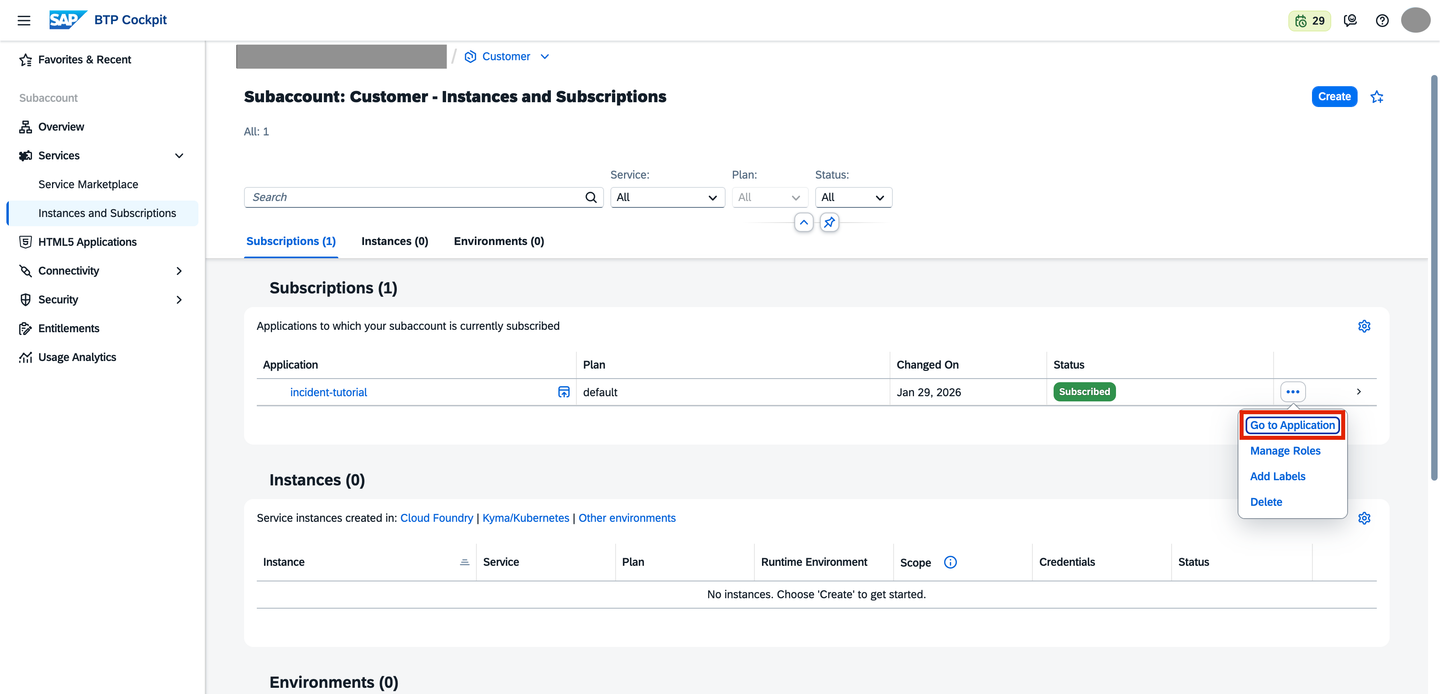Click the Subscribed status badge
This screenshot has height=694, width=1440.
click(1084, 392)
